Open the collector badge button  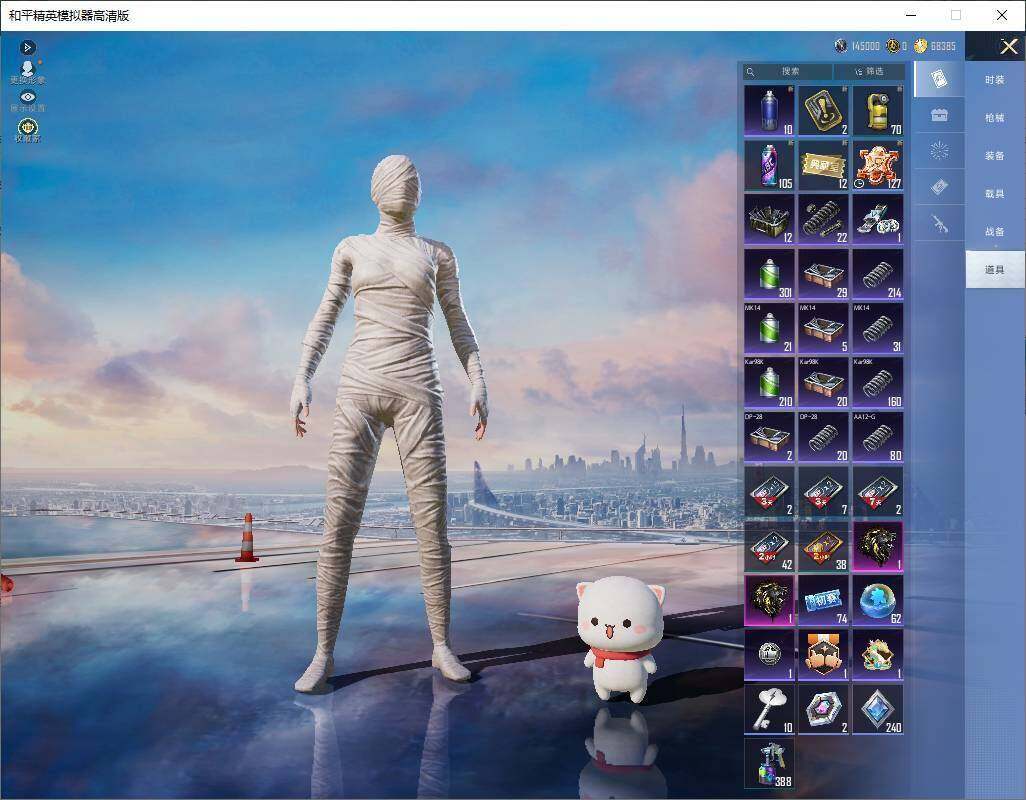tap(27, 130)
